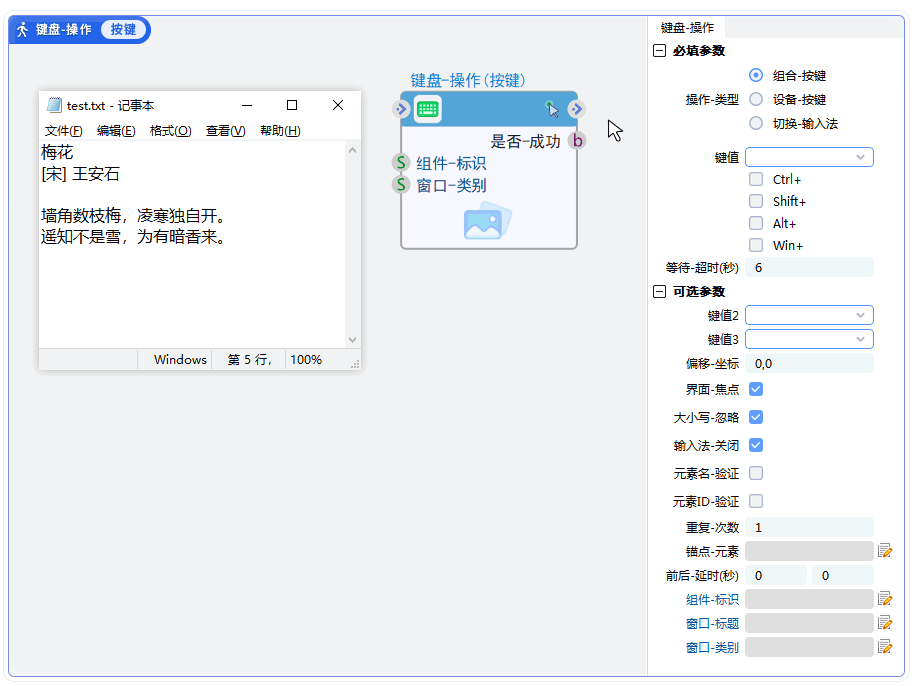Minimize the test.txt Notepad window
Image resolution: width=920 pixels, height=686 pixels.
pyautogui.click(x=247, y=105)
